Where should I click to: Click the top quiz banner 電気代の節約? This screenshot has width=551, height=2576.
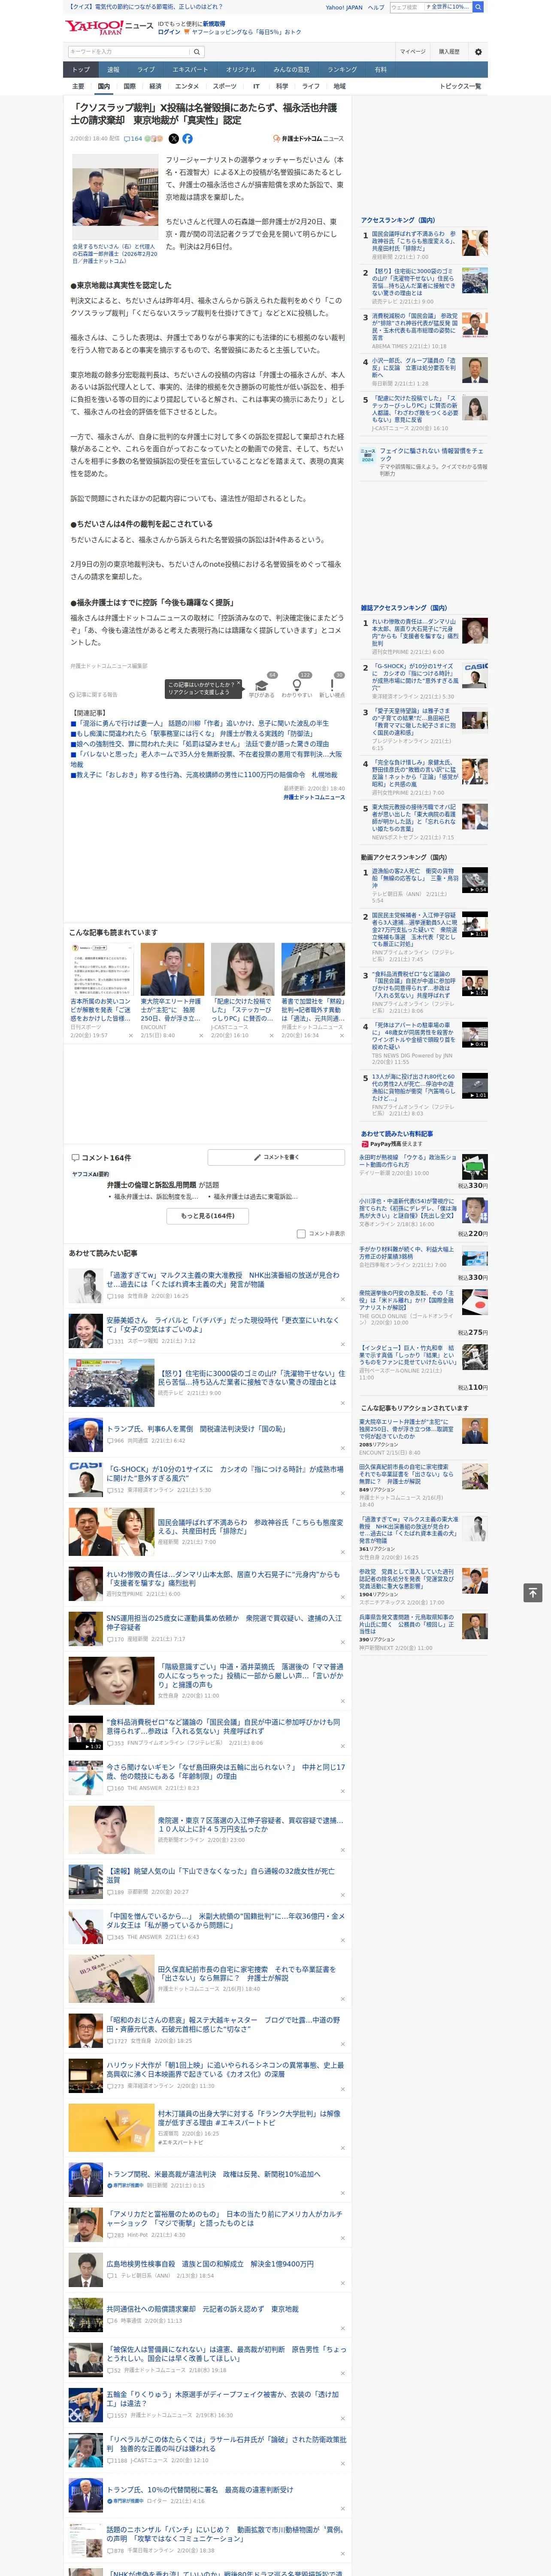[x=145, y=7]
